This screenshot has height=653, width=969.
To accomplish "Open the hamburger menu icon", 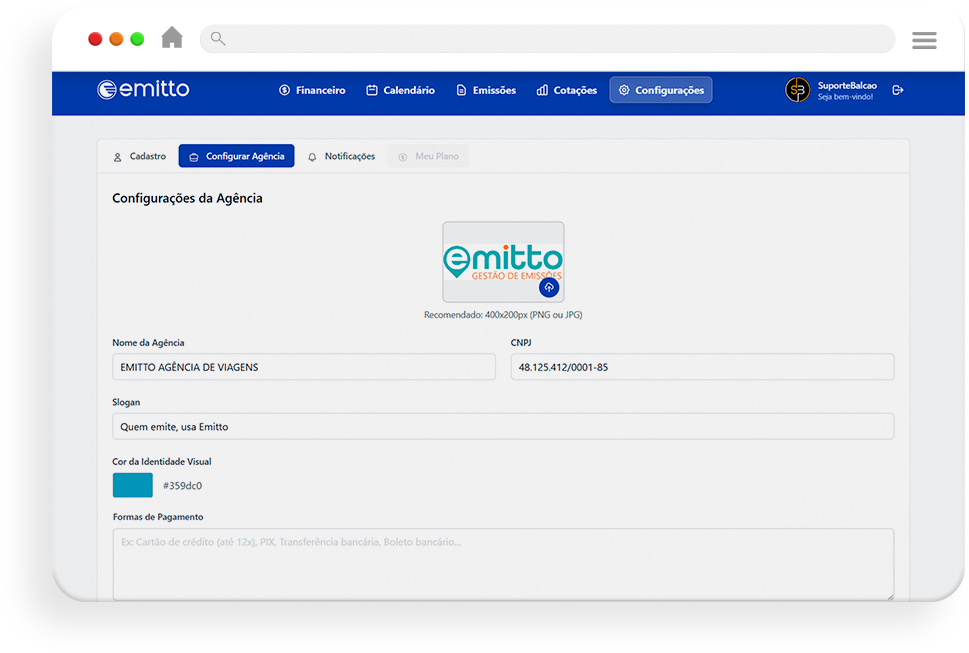I will coord(923,40).
